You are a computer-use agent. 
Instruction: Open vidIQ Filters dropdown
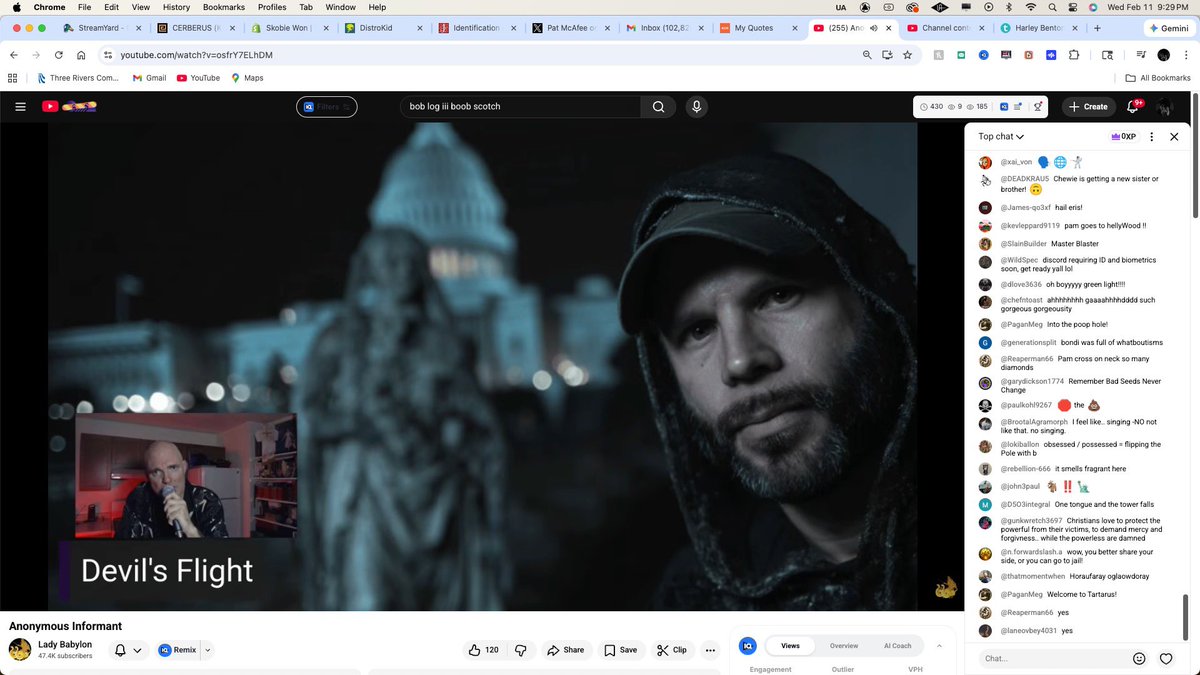(327, 106)
